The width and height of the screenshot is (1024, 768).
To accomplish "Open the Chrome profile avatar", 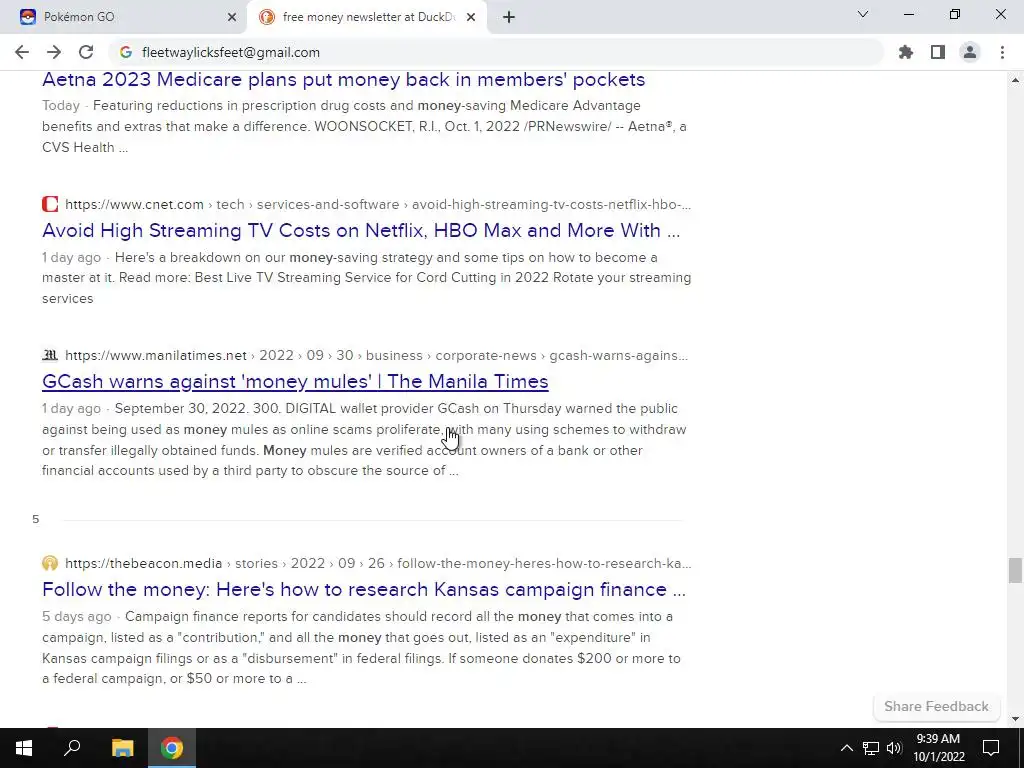I will 970,52.
